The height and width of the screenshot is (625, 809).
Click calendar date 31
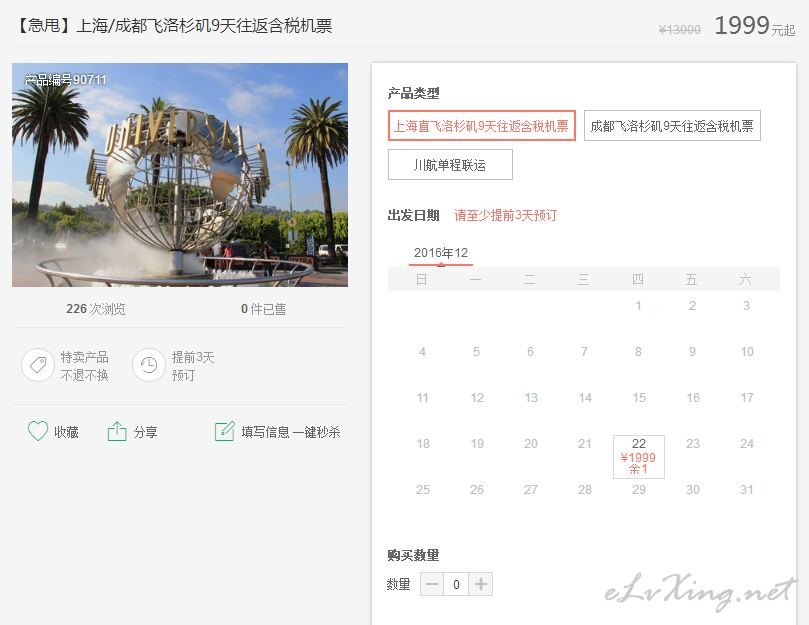click(747, 489)
